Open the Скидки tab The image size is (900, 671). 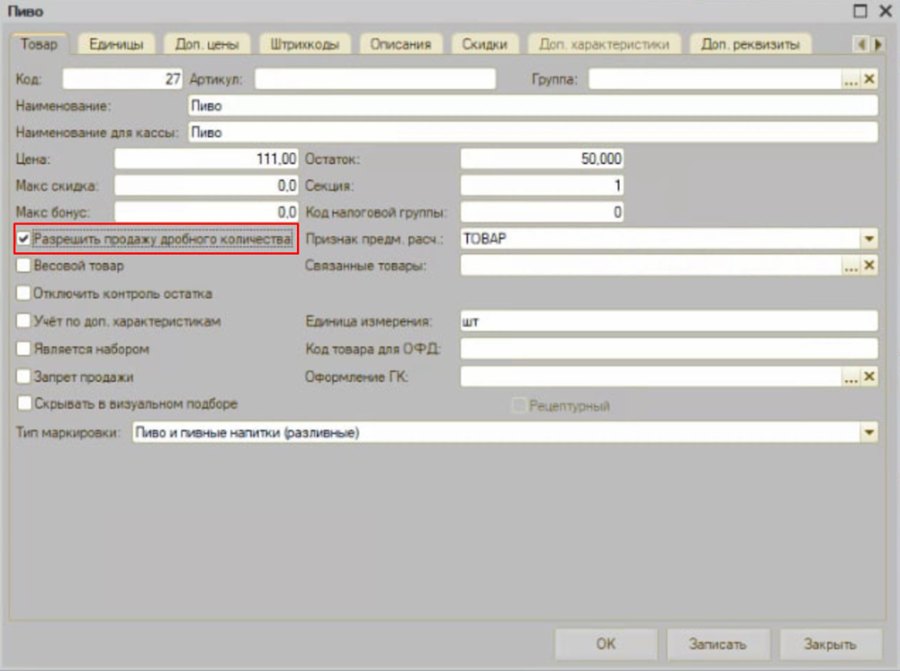coord(484,44)
